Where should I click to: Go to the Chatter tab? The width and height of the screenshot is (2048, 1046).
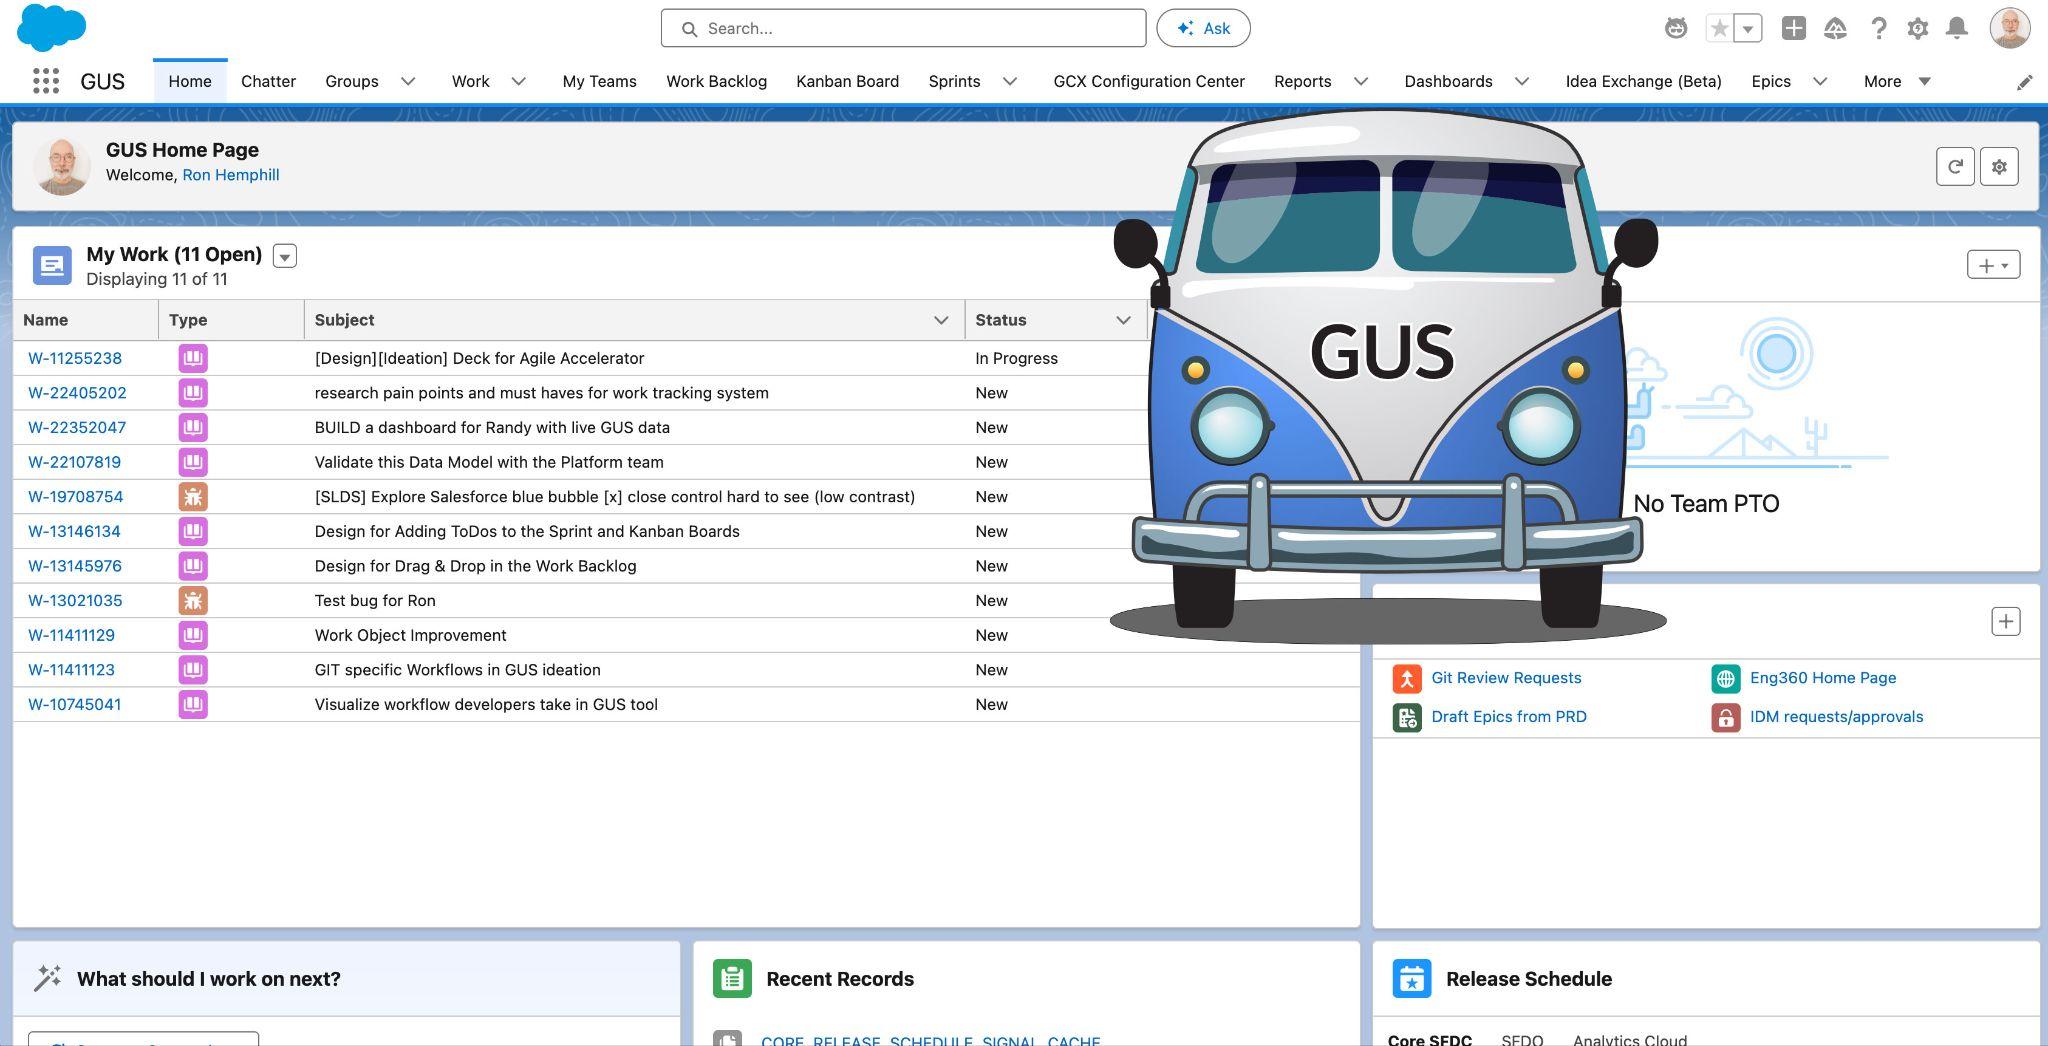click(268, 82)
